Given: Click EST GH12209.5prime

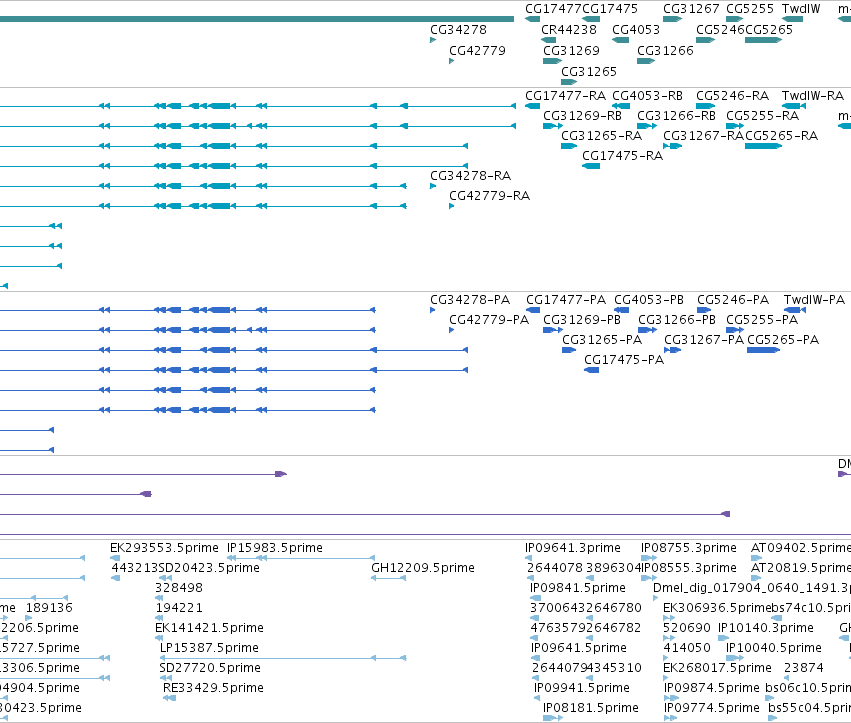Looking at the screenshot, I should [423, 568].
